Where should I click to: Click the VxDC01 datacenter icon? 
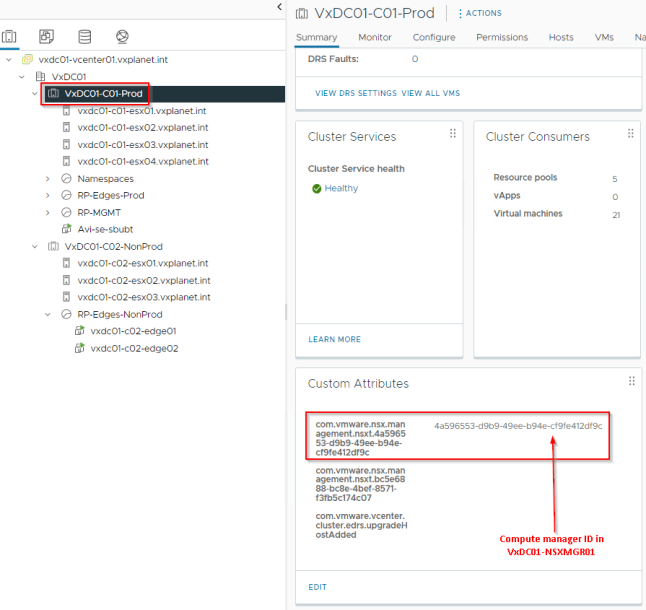[x=40, y=77]
